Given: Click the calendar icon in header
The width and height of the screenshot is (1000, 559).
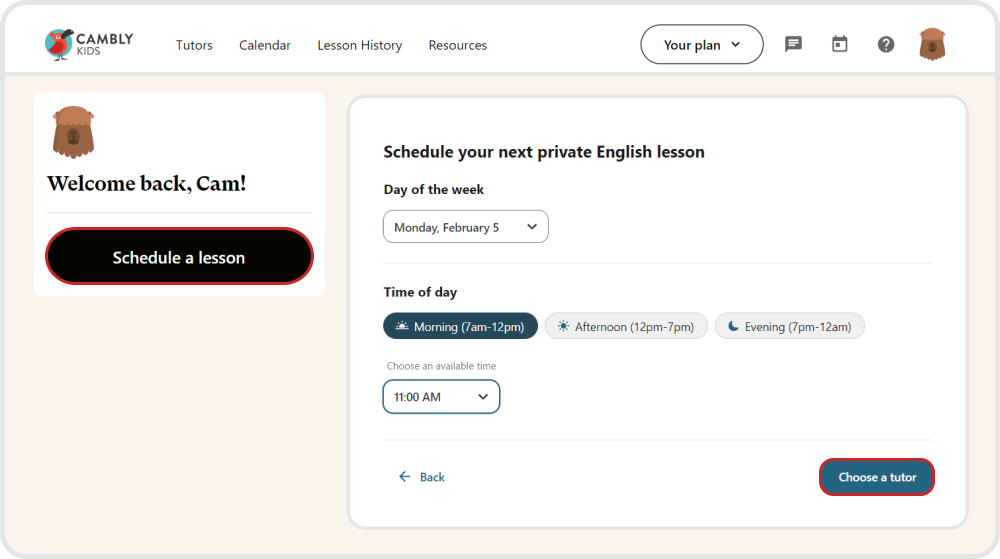Looking at the screenshot, I should 840,44.
